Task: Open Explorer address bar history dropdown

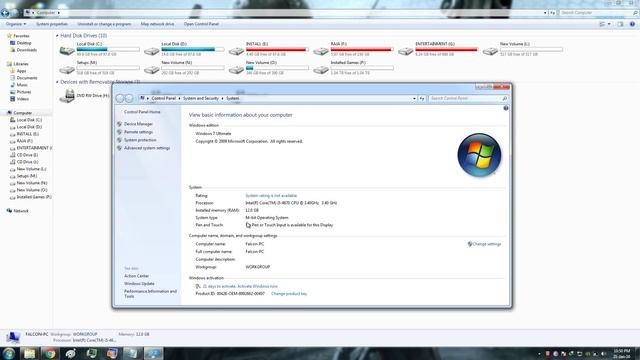Action: tap(545, 13)
